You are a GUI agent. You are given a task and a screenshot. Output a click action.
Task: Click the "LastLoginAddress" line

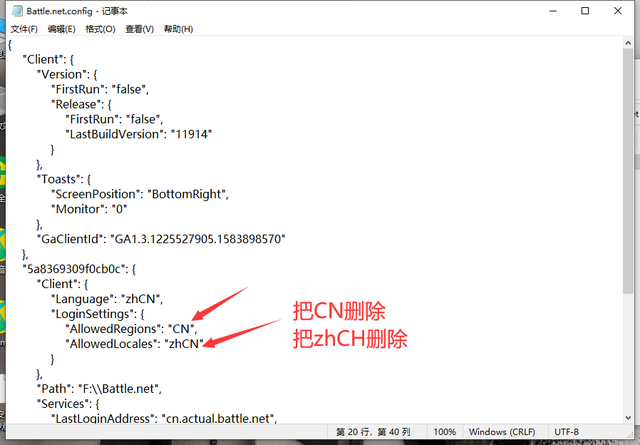click(x=164, y=418)
